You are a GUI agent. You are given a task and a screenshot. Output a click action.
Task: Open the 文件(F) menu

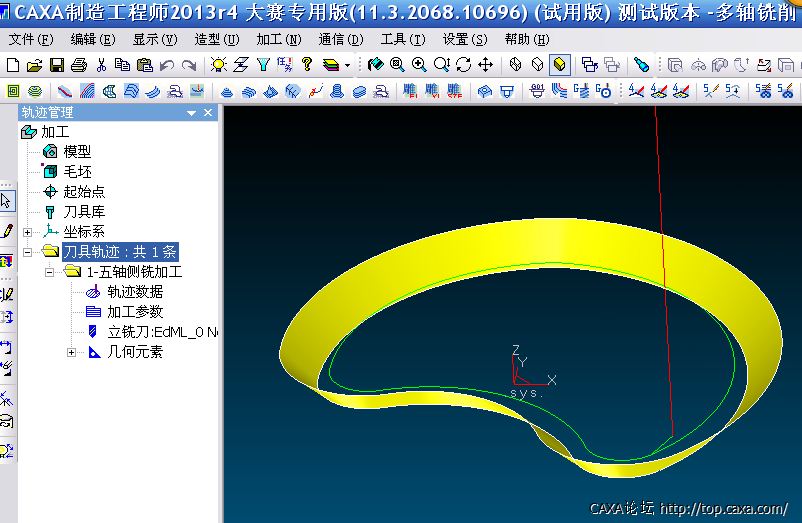tap(31, 39)
